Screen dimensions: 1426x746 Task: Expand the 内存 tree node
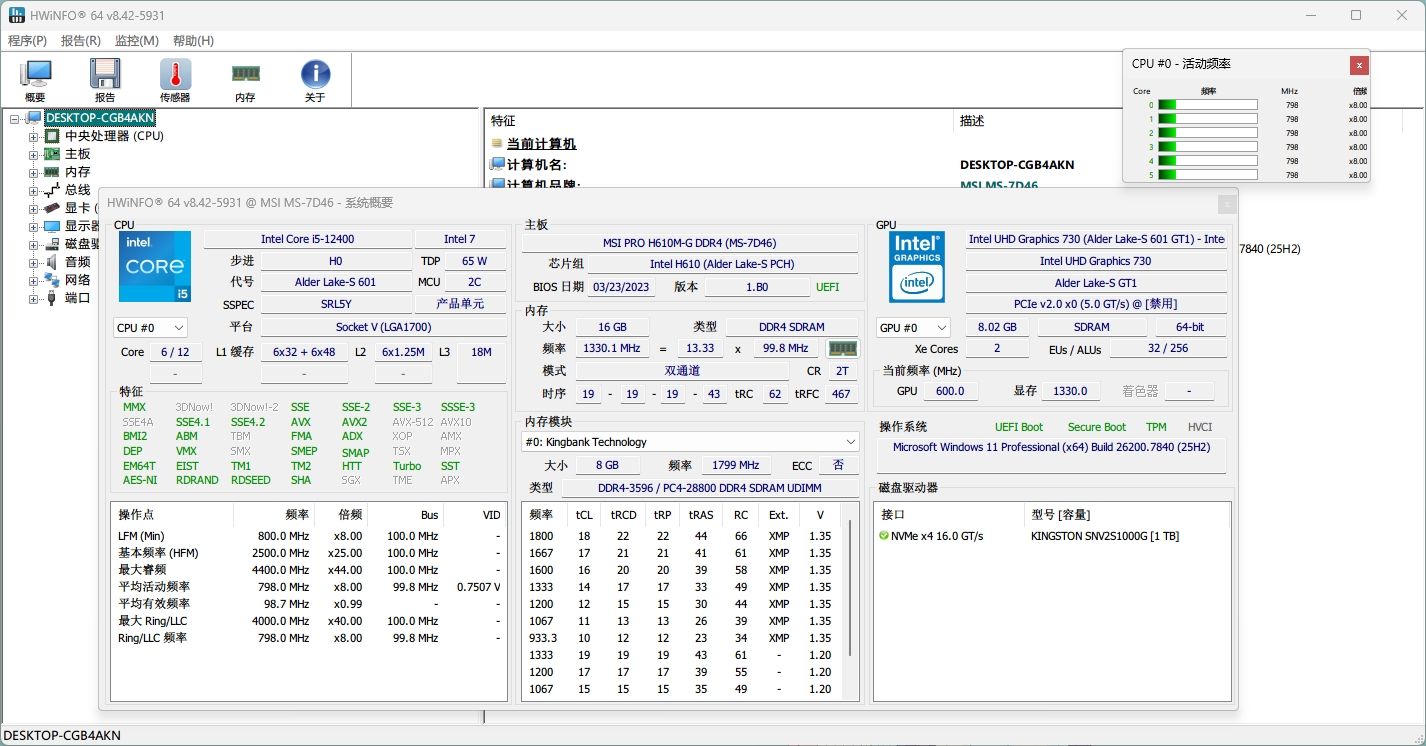coord(33,173)
